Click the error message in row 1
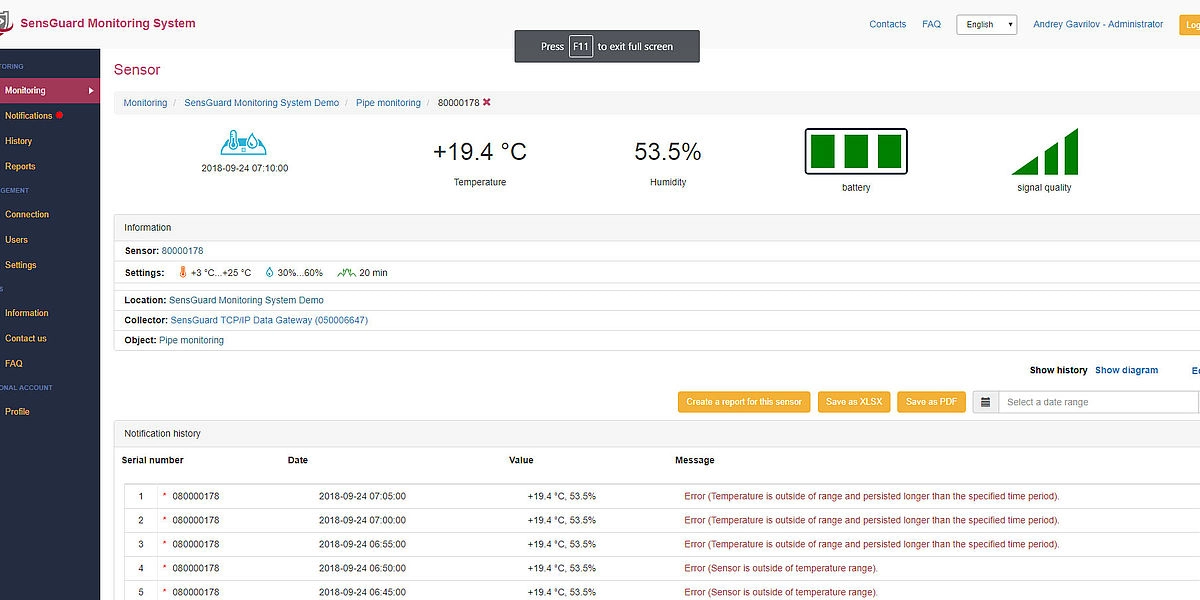 (x=871, y=496)
